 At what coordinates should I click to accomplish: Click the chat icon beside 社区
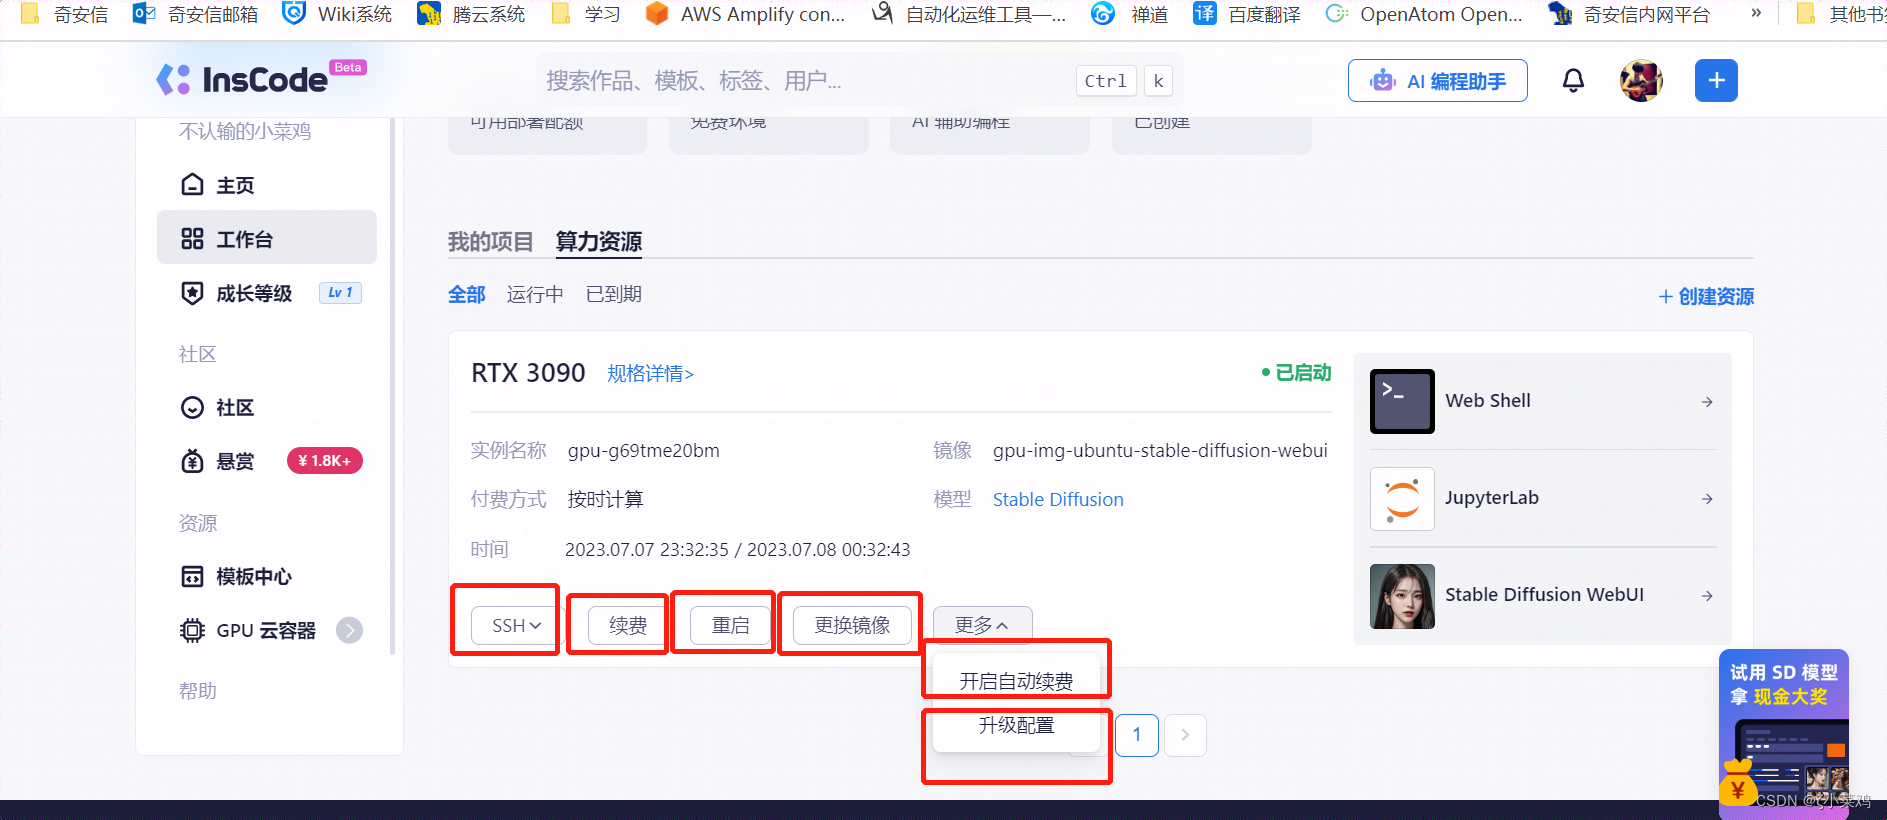click(x=192, y=407)
